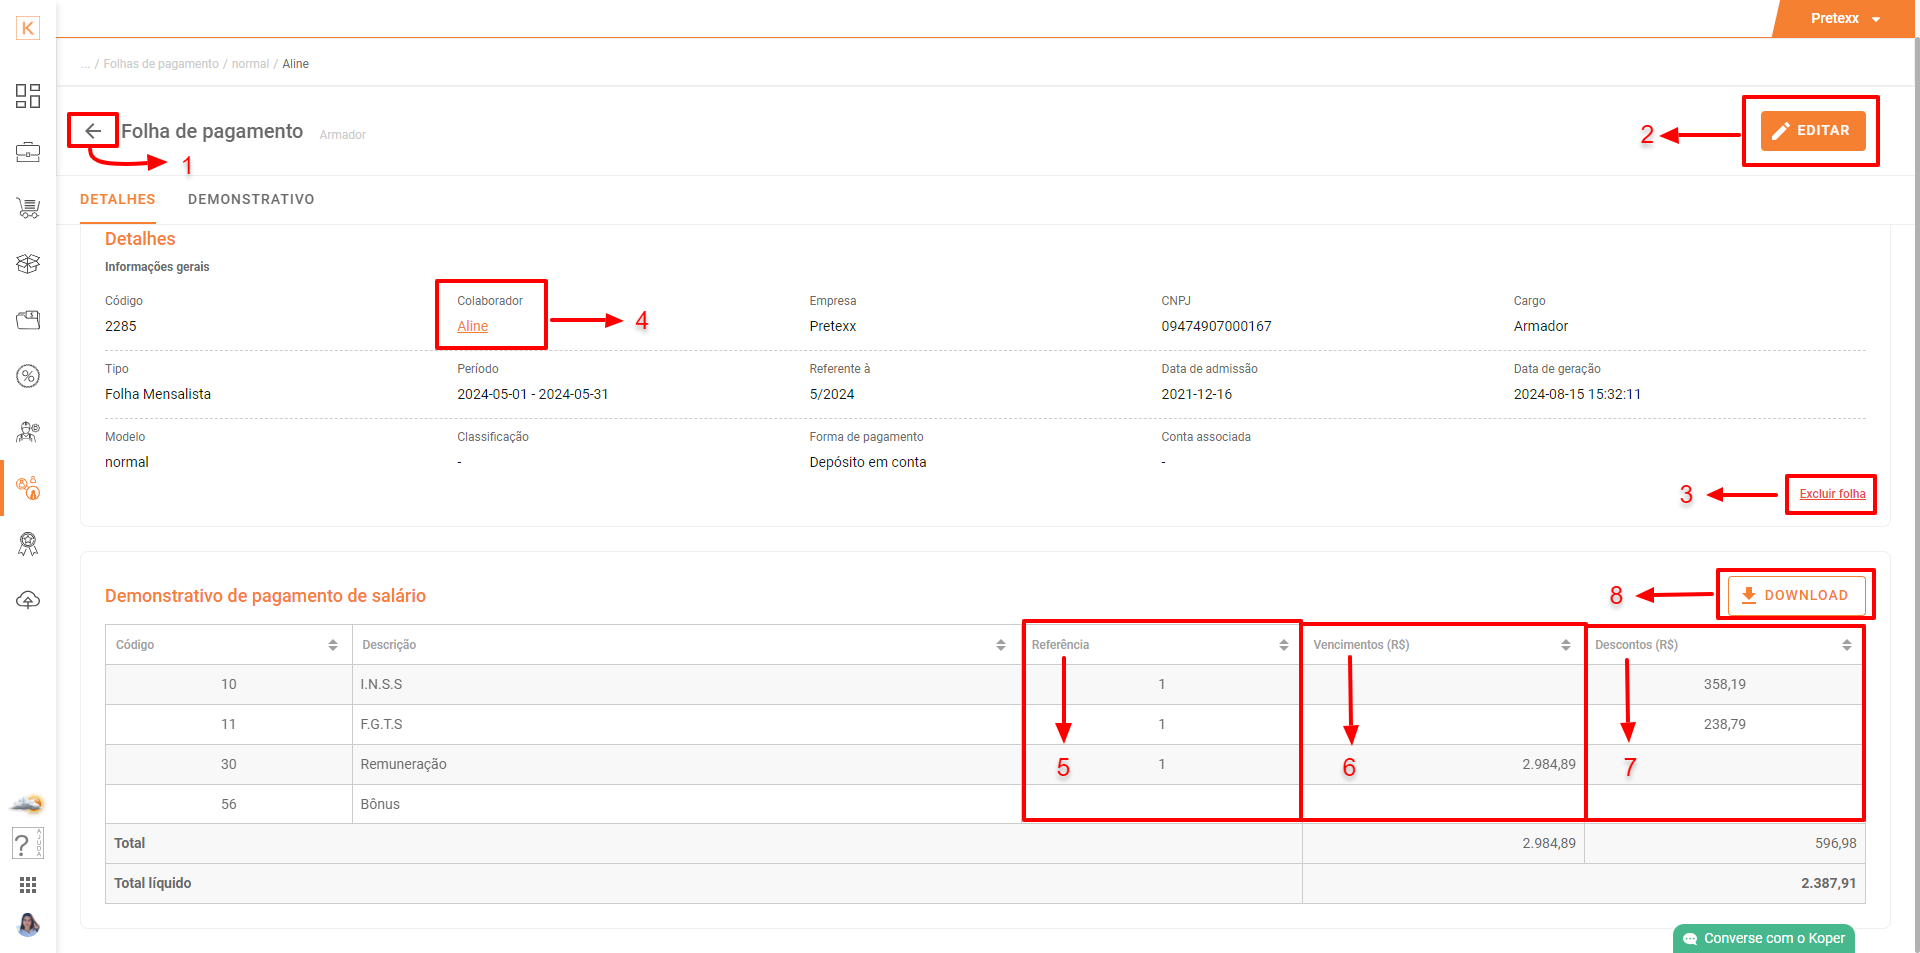1920x953 pixels.
Task: Click the DOWNLOAD button
Action: point(1795,595)
